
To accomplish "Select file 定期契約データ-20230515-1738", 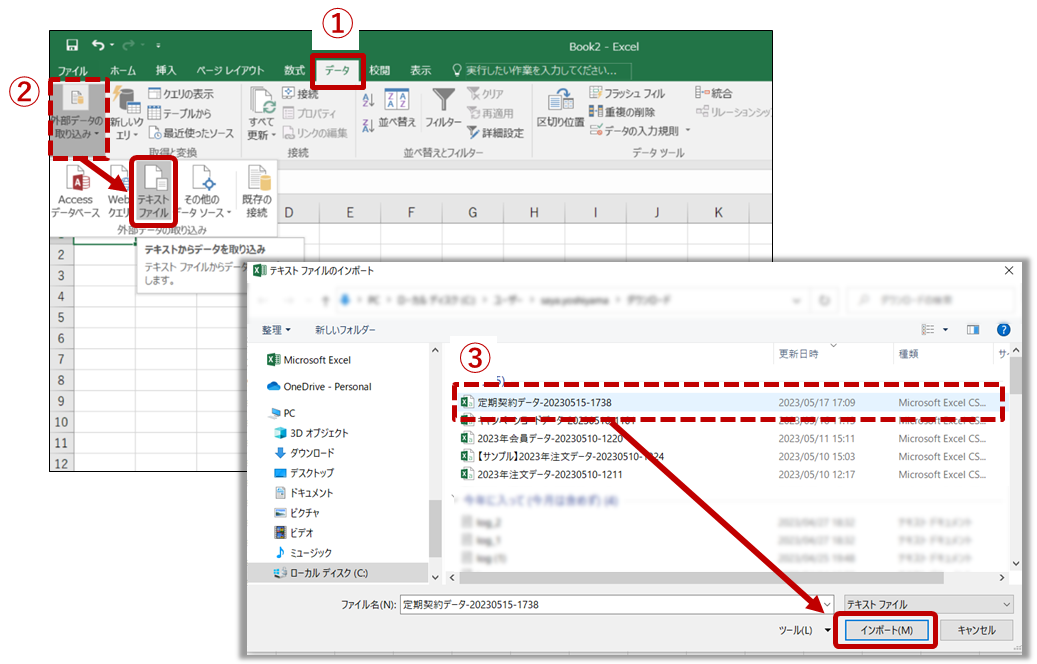I will click(727, 402).
